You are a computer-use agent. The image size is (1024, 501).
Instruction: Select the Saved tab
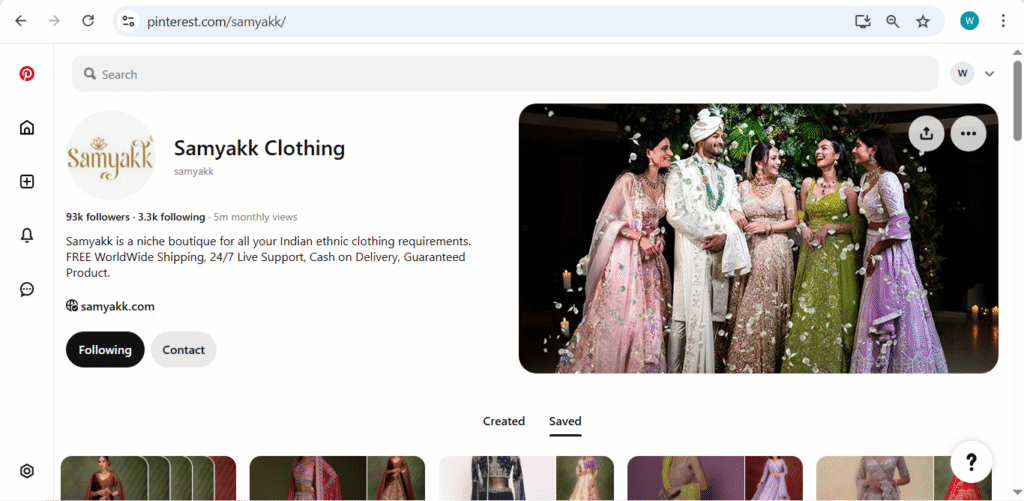click(x=565, y=421)
